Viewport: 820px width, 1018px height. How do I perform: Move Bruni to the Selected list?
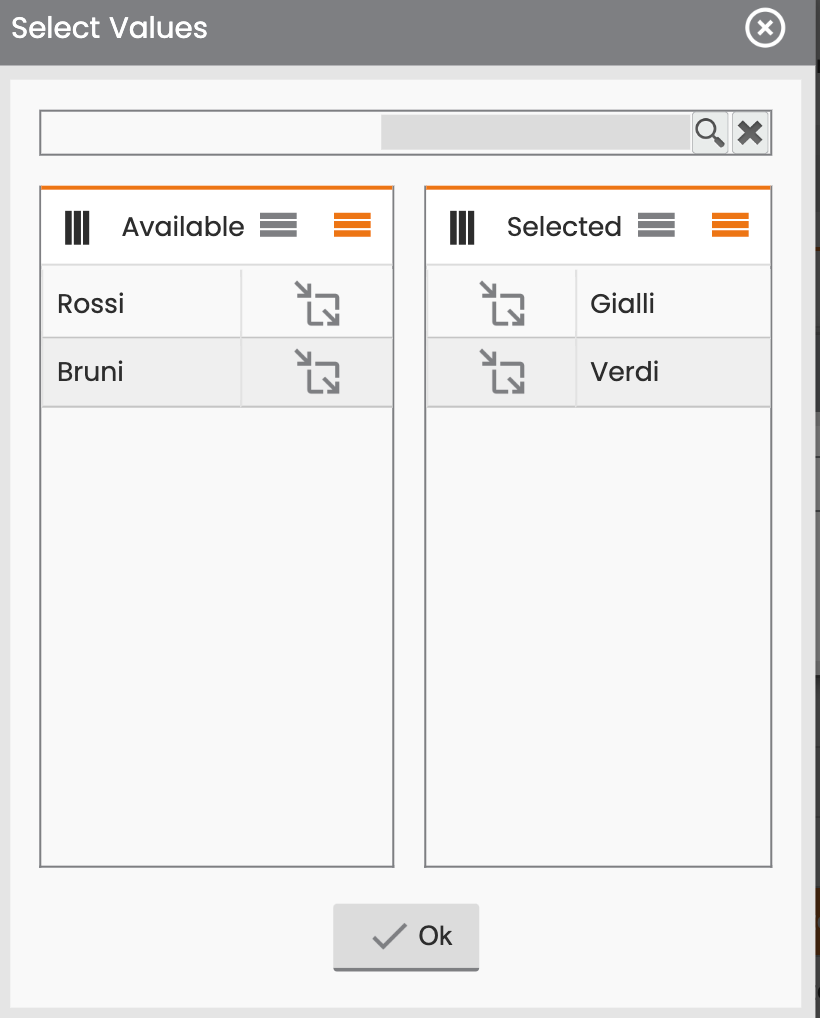[x=317, y=371]
